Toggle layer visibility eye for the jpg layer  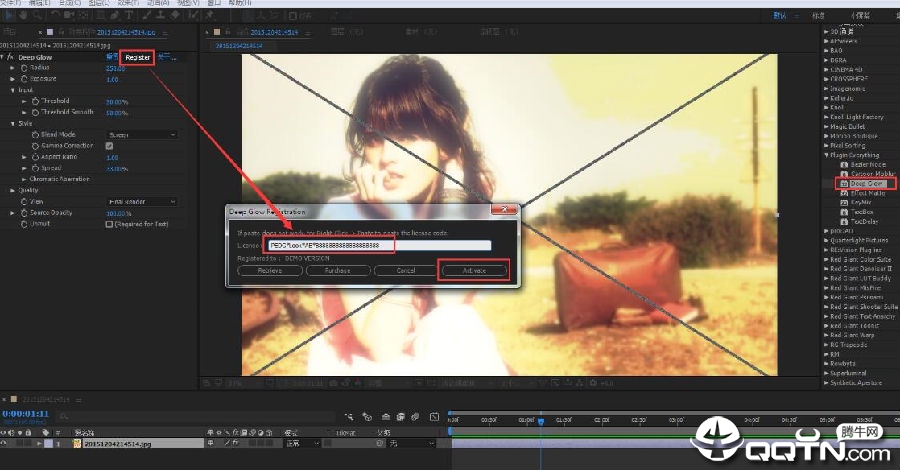pyautogui.click(x=5, y=443)
